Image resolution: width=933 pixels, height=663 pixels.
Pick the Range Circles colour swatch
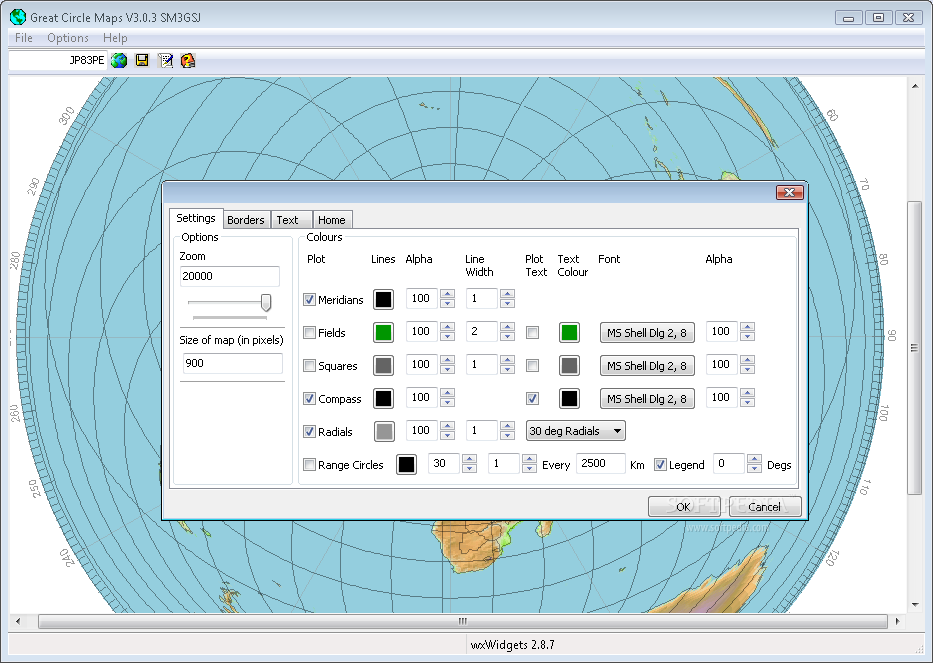pyautogui.click(x=406, y=464)
